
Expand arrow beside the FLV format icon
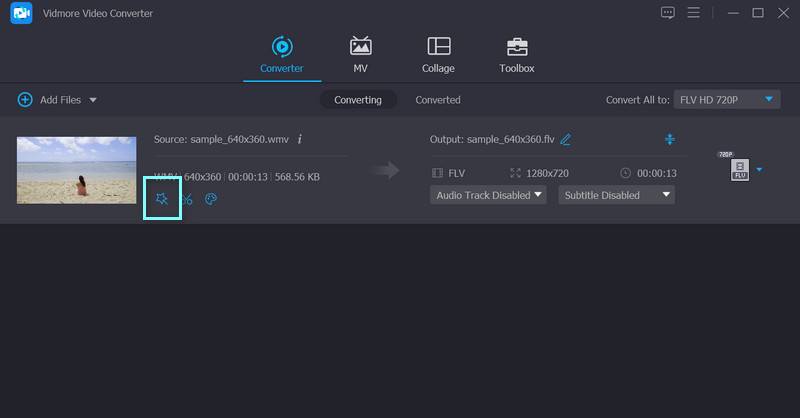[x=759, y=169]
